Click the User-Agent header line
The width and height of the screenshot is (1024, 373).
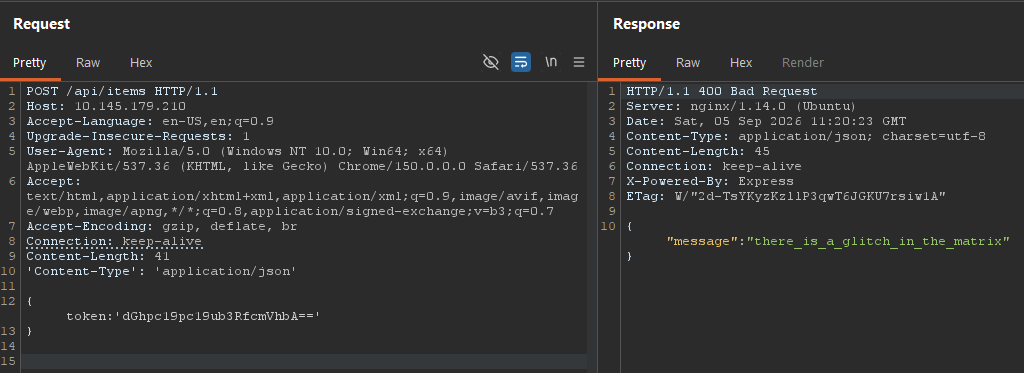tap(302, 159)
